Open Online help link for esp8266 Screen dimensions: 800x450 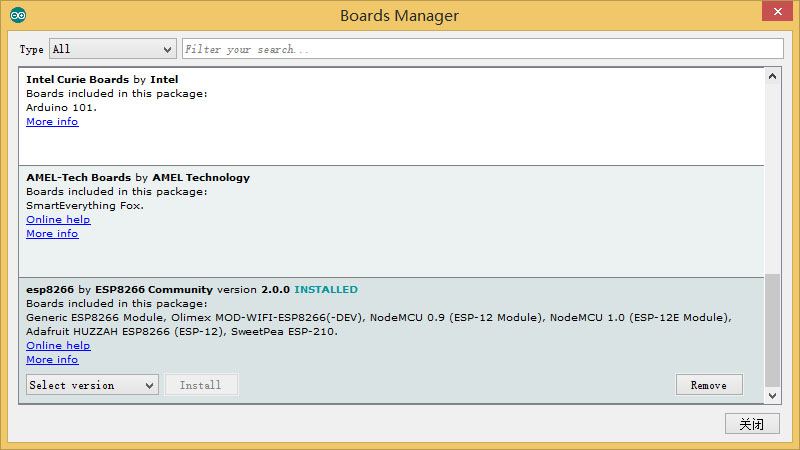point(58,345)
